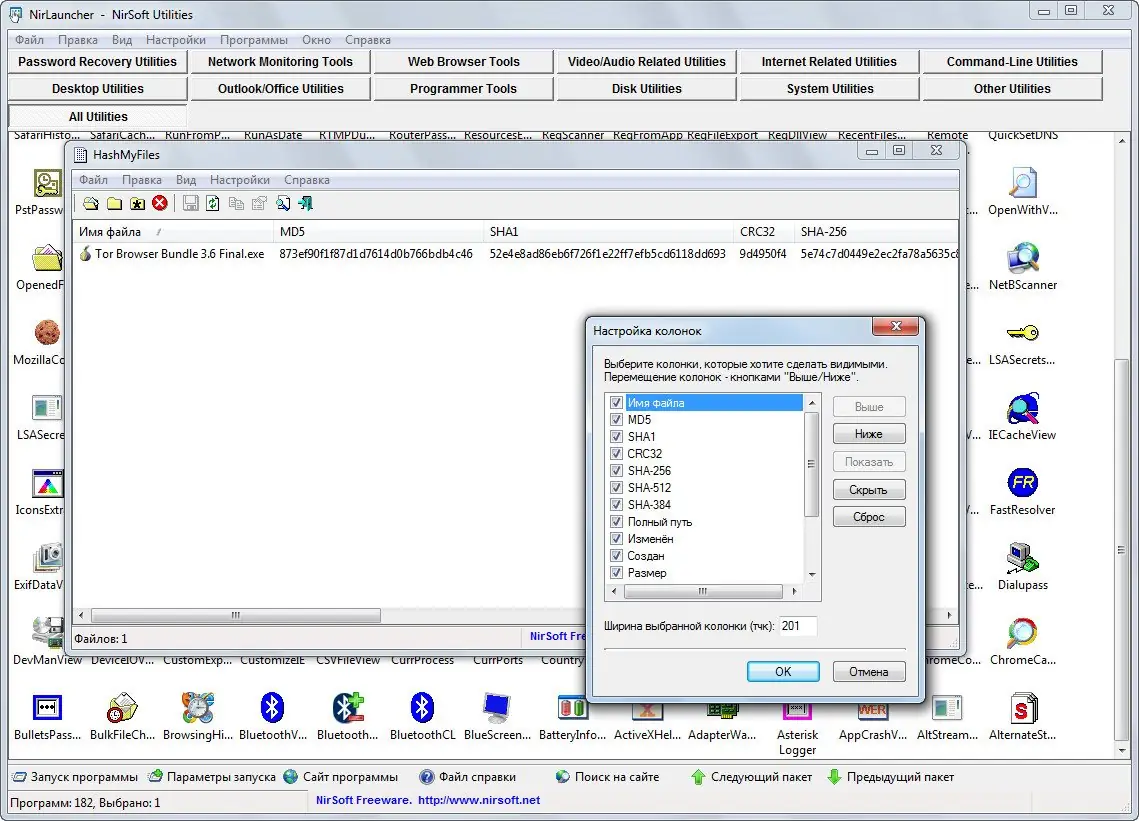Click the save floppy disk icon
Image resolution: width=1139 pixels, height=821 pixels.
point(190,203)
